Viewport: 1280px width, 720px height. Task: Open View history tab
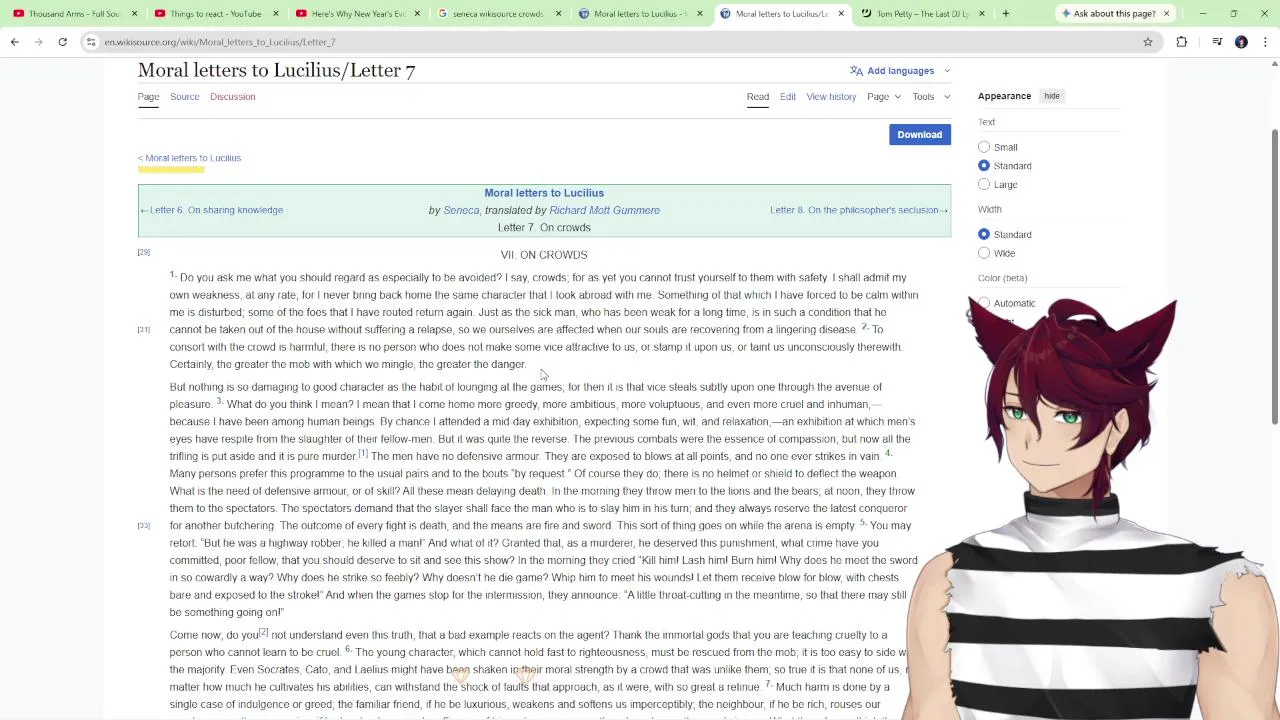(831, 97)
